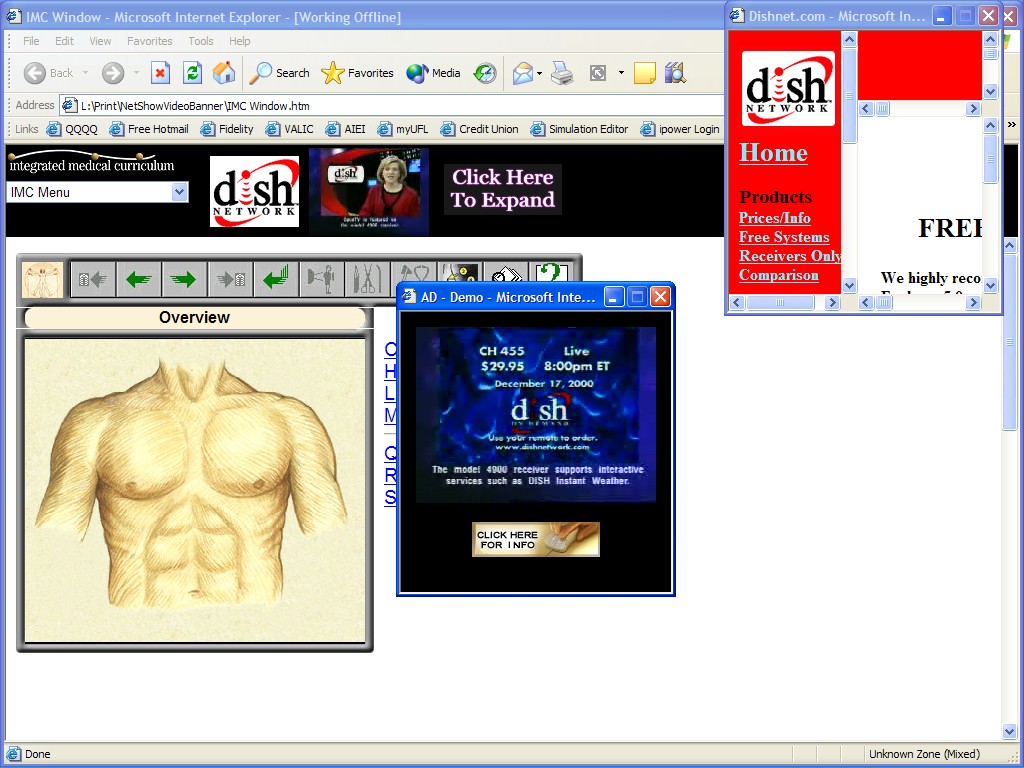Click the surgical instruments scissors icon
Viewport: 1024px width, 768px height.
tap(367, 280)
